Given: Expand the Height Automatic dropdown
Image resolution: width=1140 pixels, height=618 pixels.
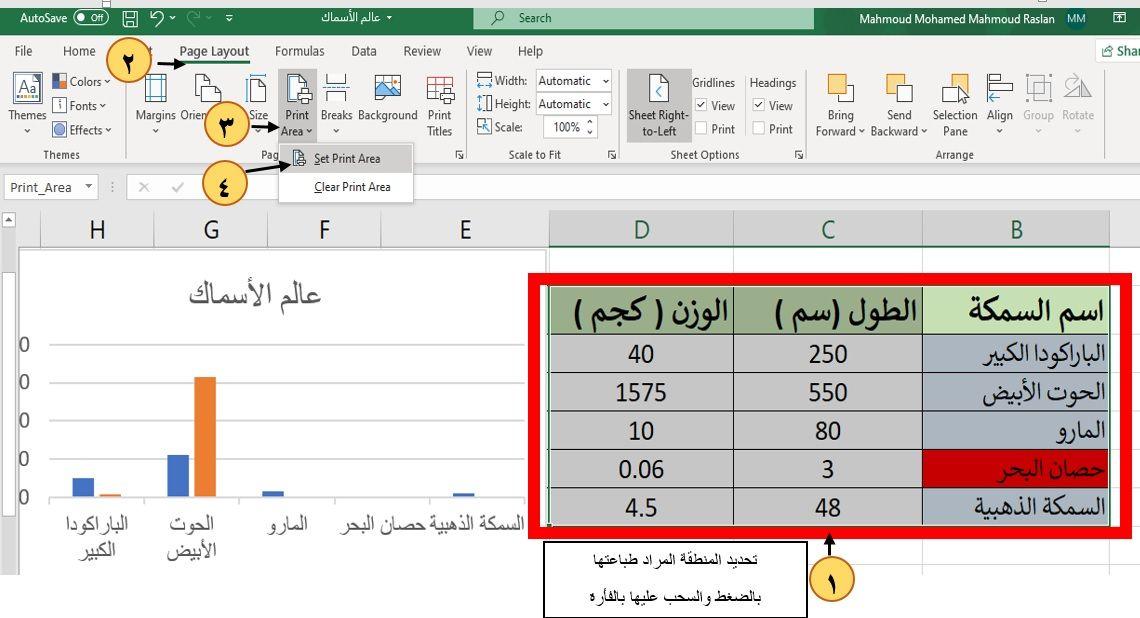Looking at the screenshot, I should click(604, 104).
